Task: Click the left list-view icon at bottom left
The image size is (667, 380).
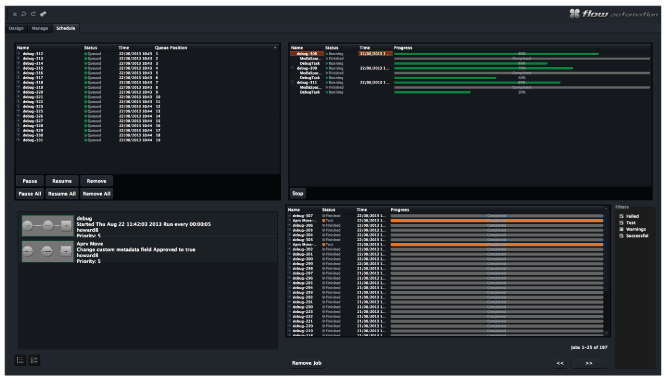Action: click(20, 360)
